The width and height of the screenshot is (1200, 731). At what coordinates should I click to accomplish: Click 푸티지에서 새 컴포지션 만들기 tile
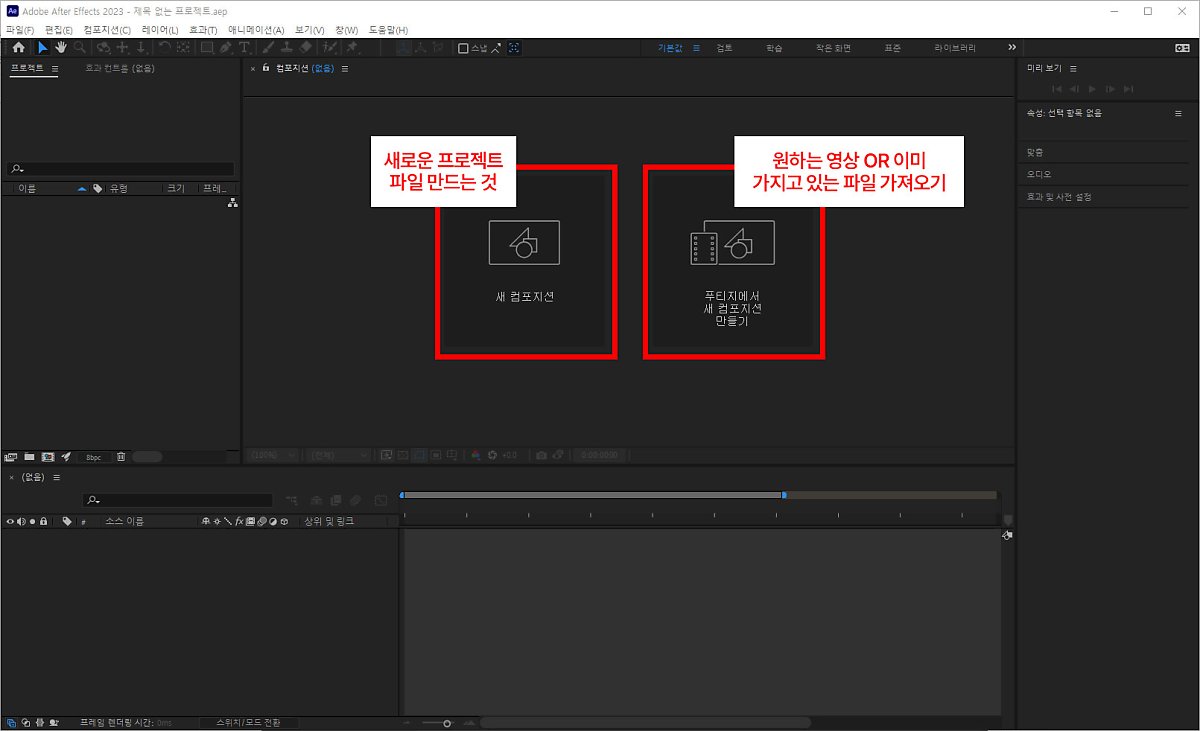tap(733, 262)
